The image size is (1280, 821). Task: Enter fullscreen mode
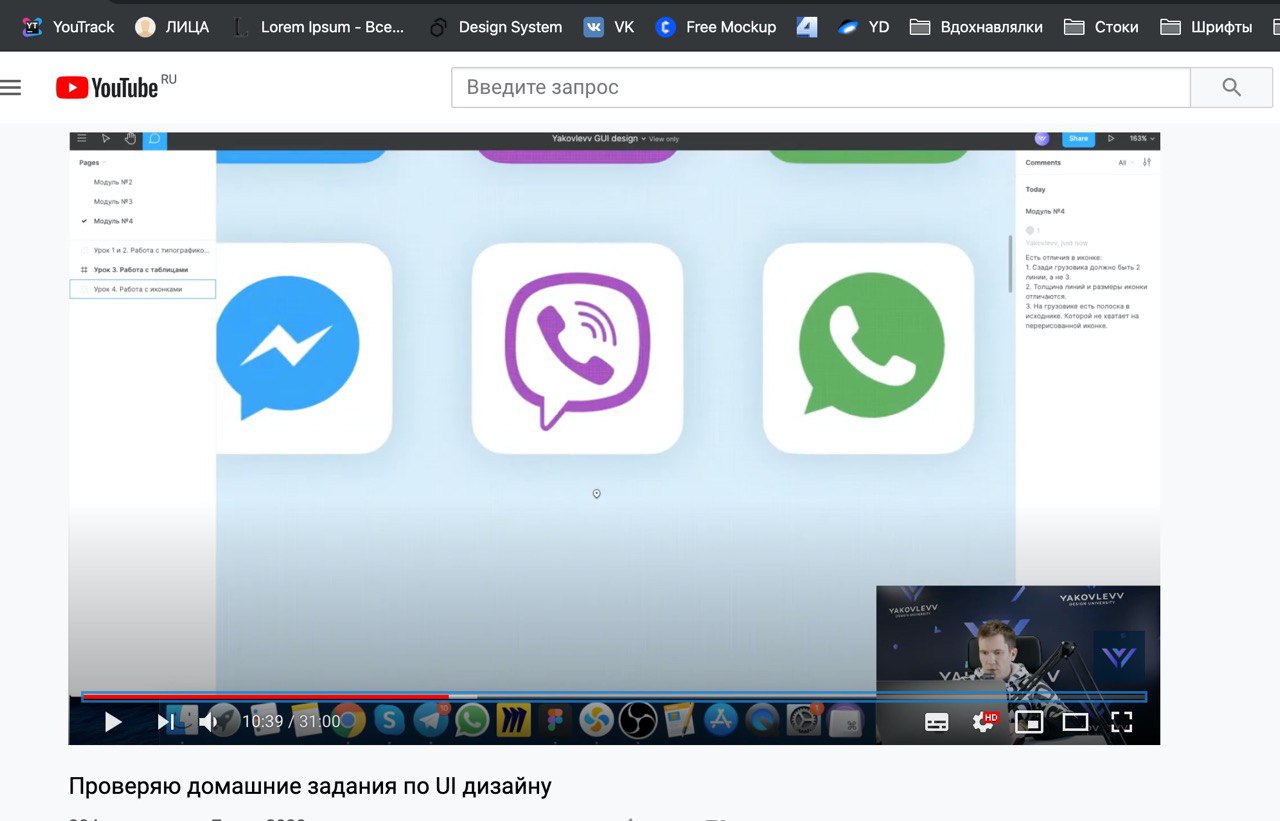coord(1122,722)
